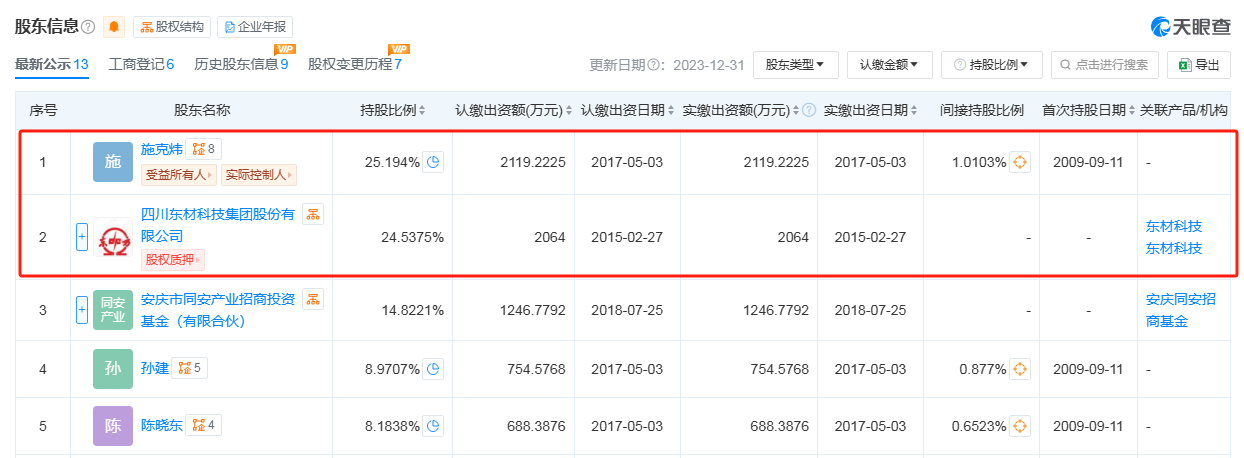1244x458 pixels.
Task: Expand row 2 with the plus button
Action: point(82,238)
